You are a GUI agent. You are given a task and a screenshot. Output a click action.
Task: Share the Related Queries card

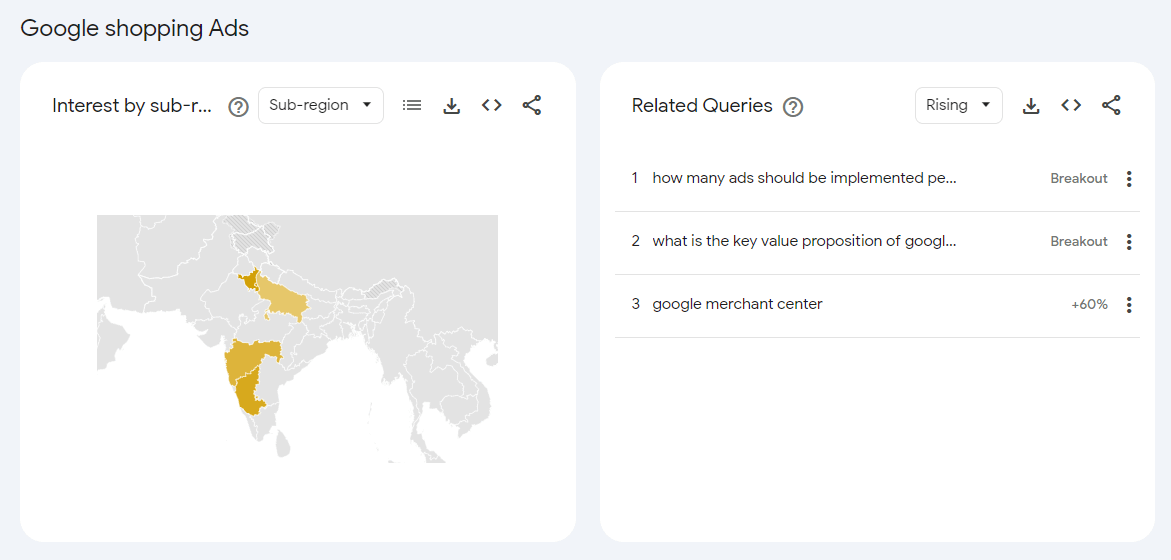pyautogui.click(x=1111, y=105)
